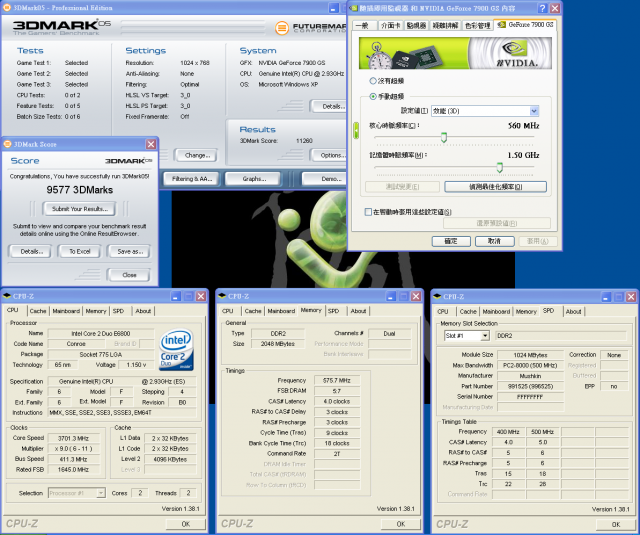Viewport: 640px width, 535px height.
Task: Click the middle CPU-Z window title icon
Action: point(222,296)
